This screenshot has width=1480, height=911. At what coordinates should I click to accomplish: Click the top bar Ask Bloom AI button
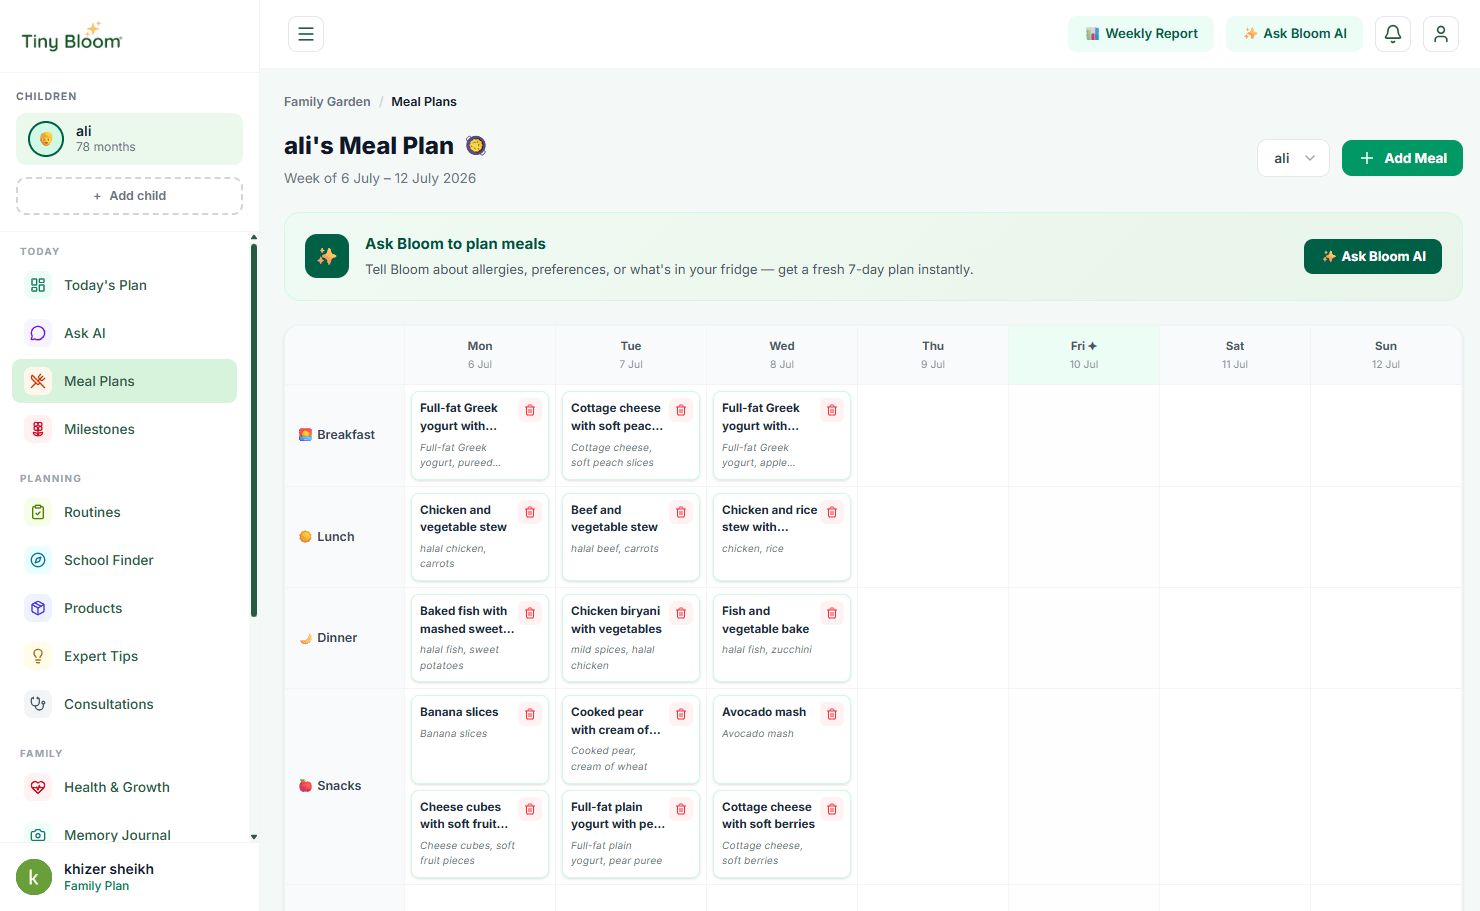pos(1294,34)
